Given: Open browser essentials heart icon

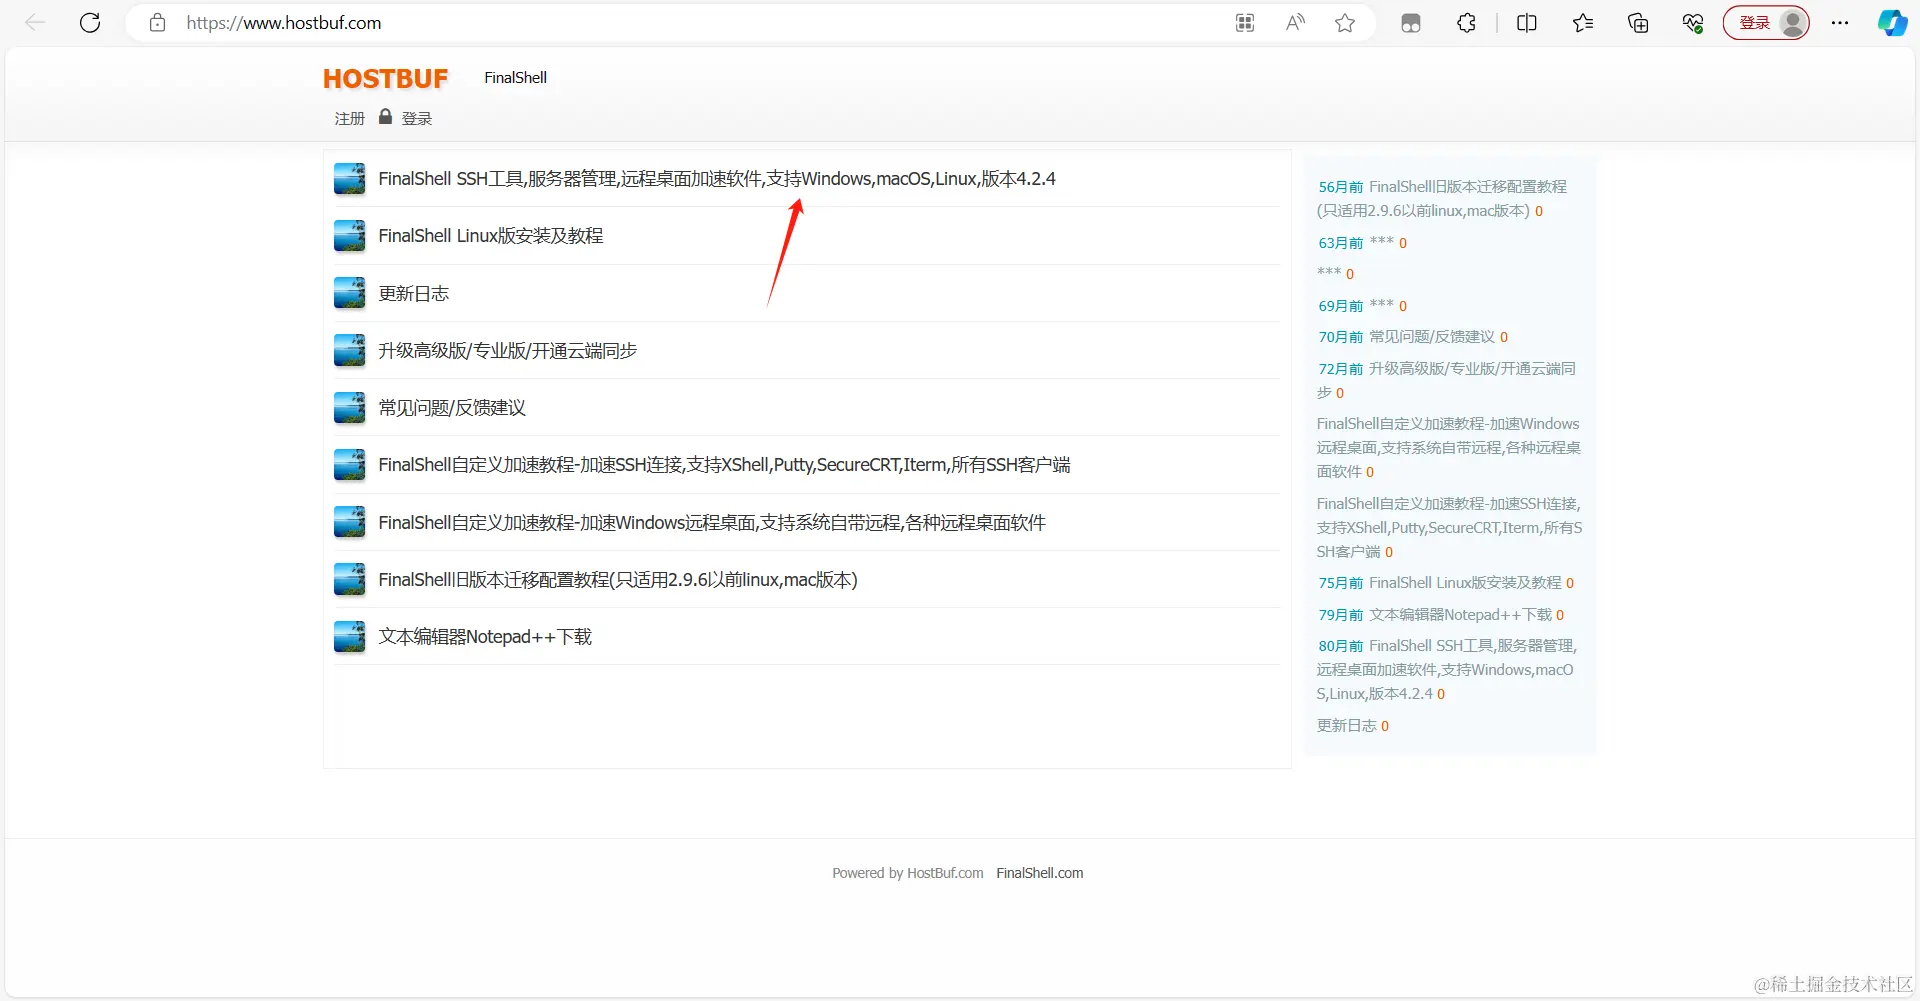Looking at the screenshot, I should (1693, 23).
